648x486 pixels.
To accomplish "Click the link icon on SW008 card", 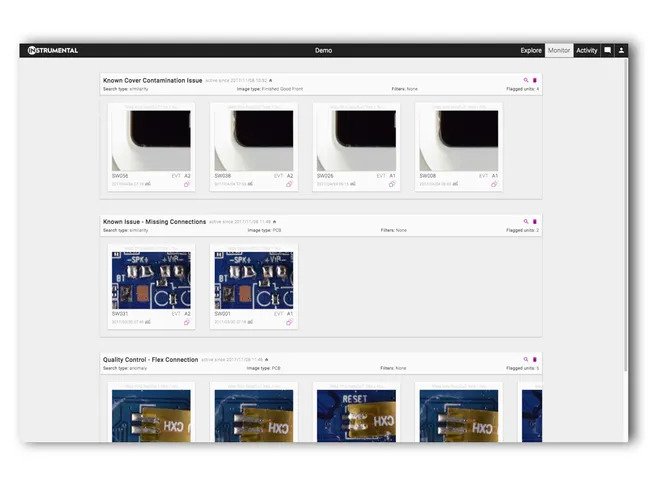I will (x=494, y=184).
